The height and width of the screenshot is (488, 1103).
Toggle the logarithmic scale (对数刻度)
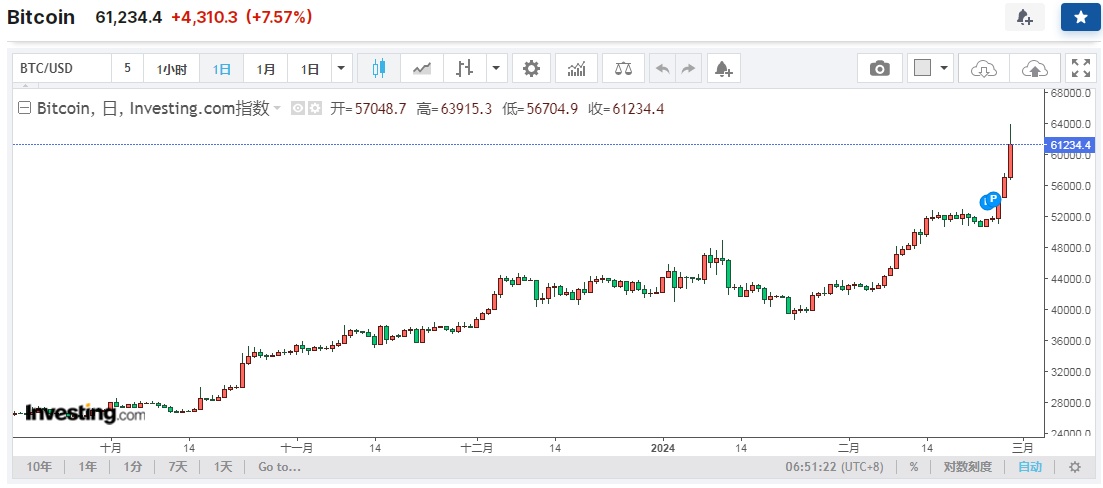[967, 466]
